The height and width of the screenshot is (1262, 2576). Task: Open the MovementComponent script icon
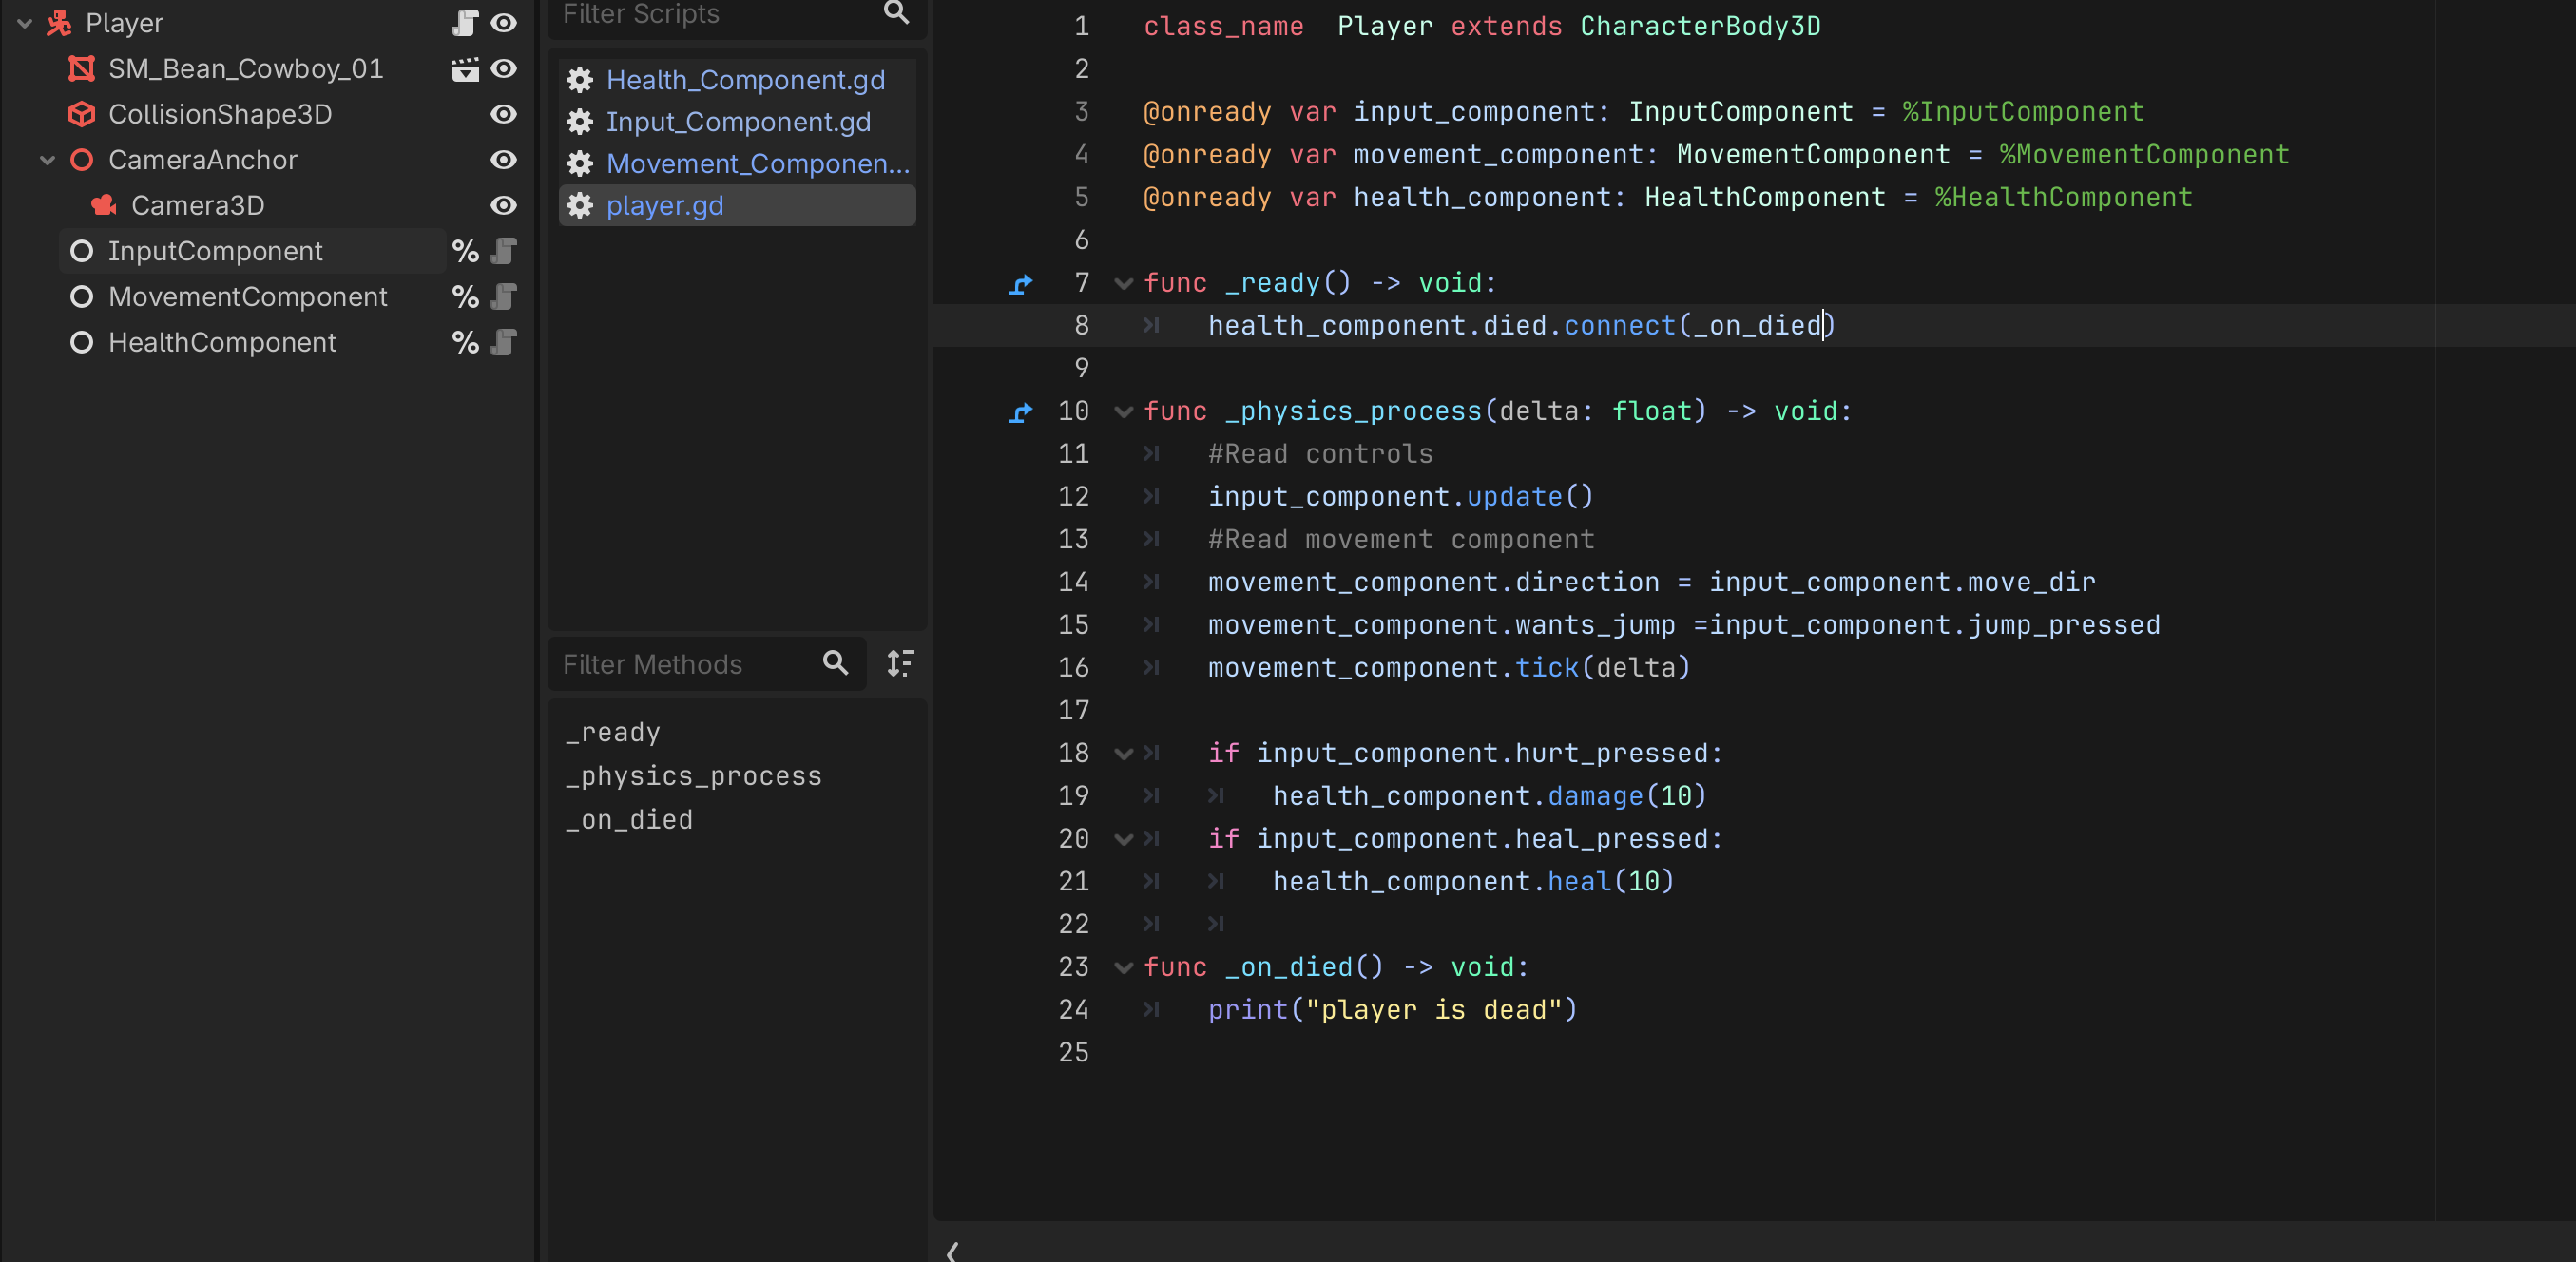click(505, 297)
